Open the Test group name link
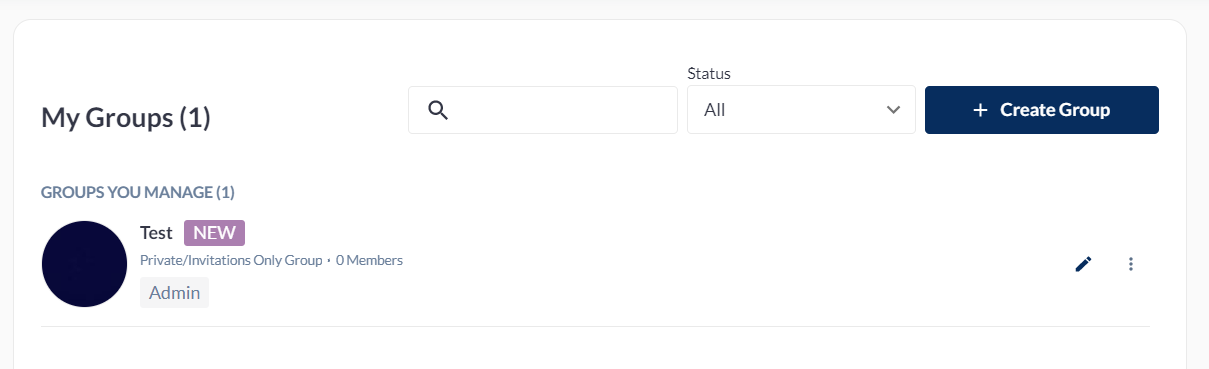The image size is (1209, 369). click(156, 233)
